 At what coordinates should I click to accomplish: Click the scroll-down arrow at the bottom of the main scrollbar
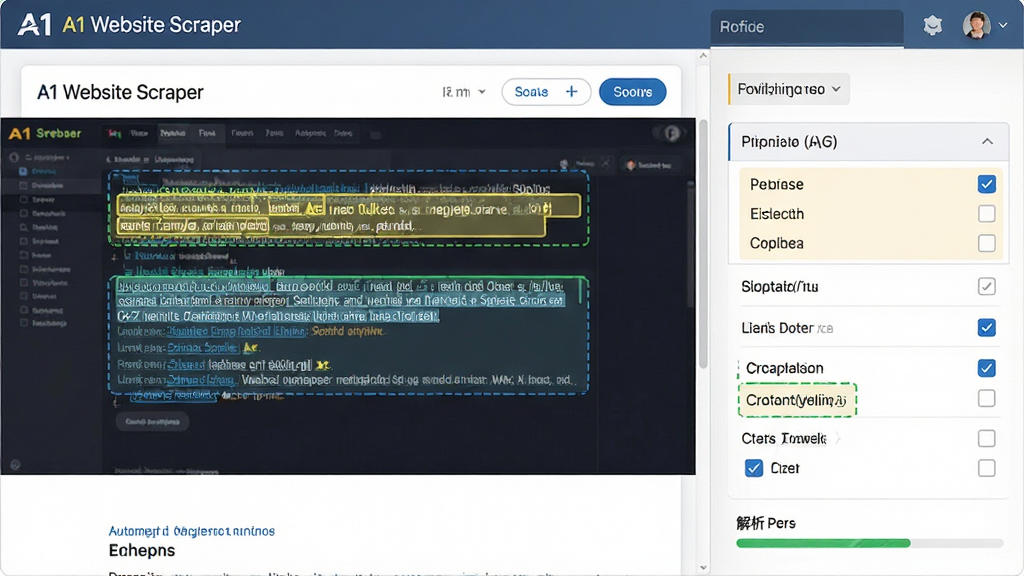click(703, 568)
